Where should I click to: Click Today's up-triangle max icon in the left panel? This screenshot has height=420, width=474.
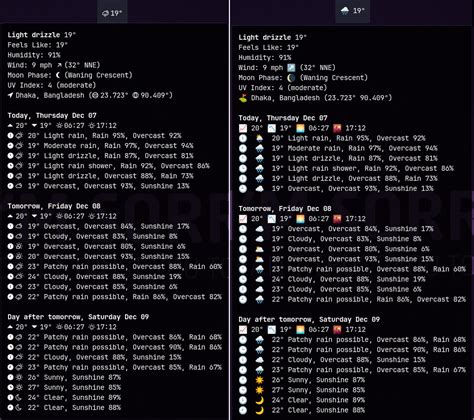point(10,126)
